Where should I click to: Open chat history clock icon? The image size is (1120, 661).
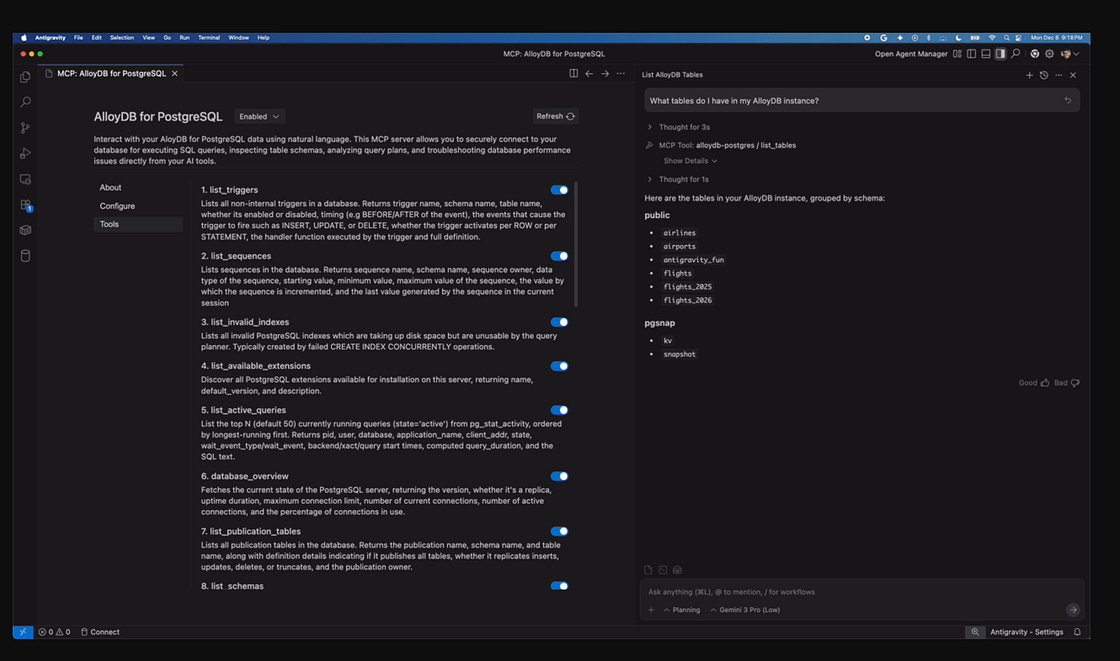point(1044,75)
